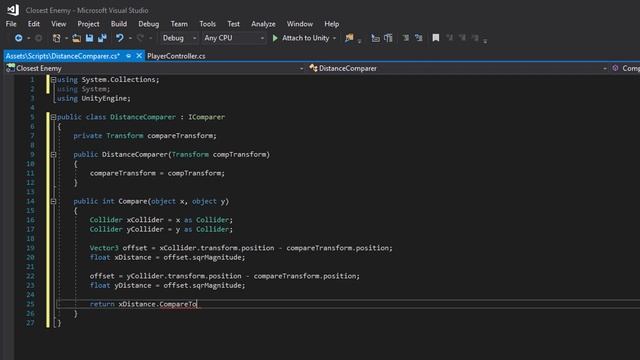
Task: Collapse the DistanceComparer constructor block
Action: tap(53, 155)
